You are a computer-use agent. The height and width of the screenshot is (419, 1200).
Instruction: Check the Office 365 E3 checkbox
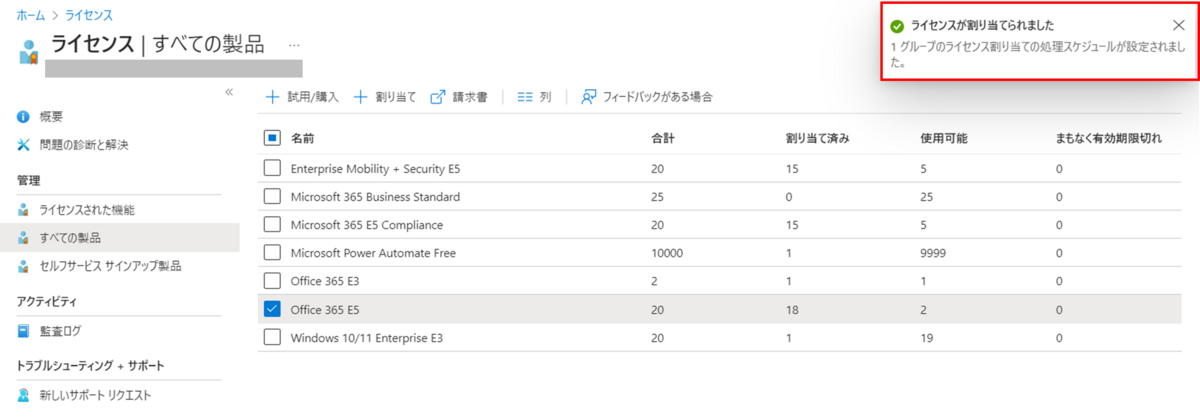(272, 282)
